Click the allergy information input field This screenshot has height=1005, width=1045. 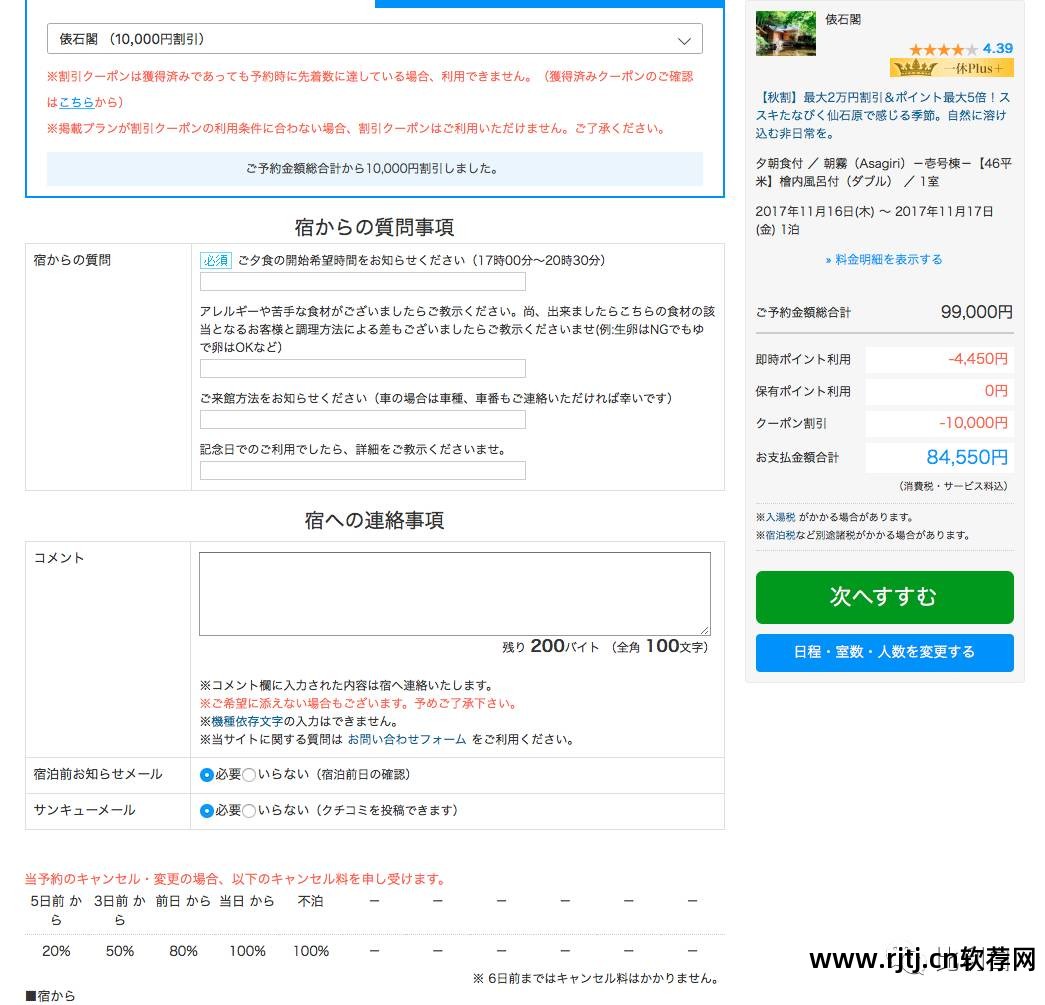coord(363,369)
